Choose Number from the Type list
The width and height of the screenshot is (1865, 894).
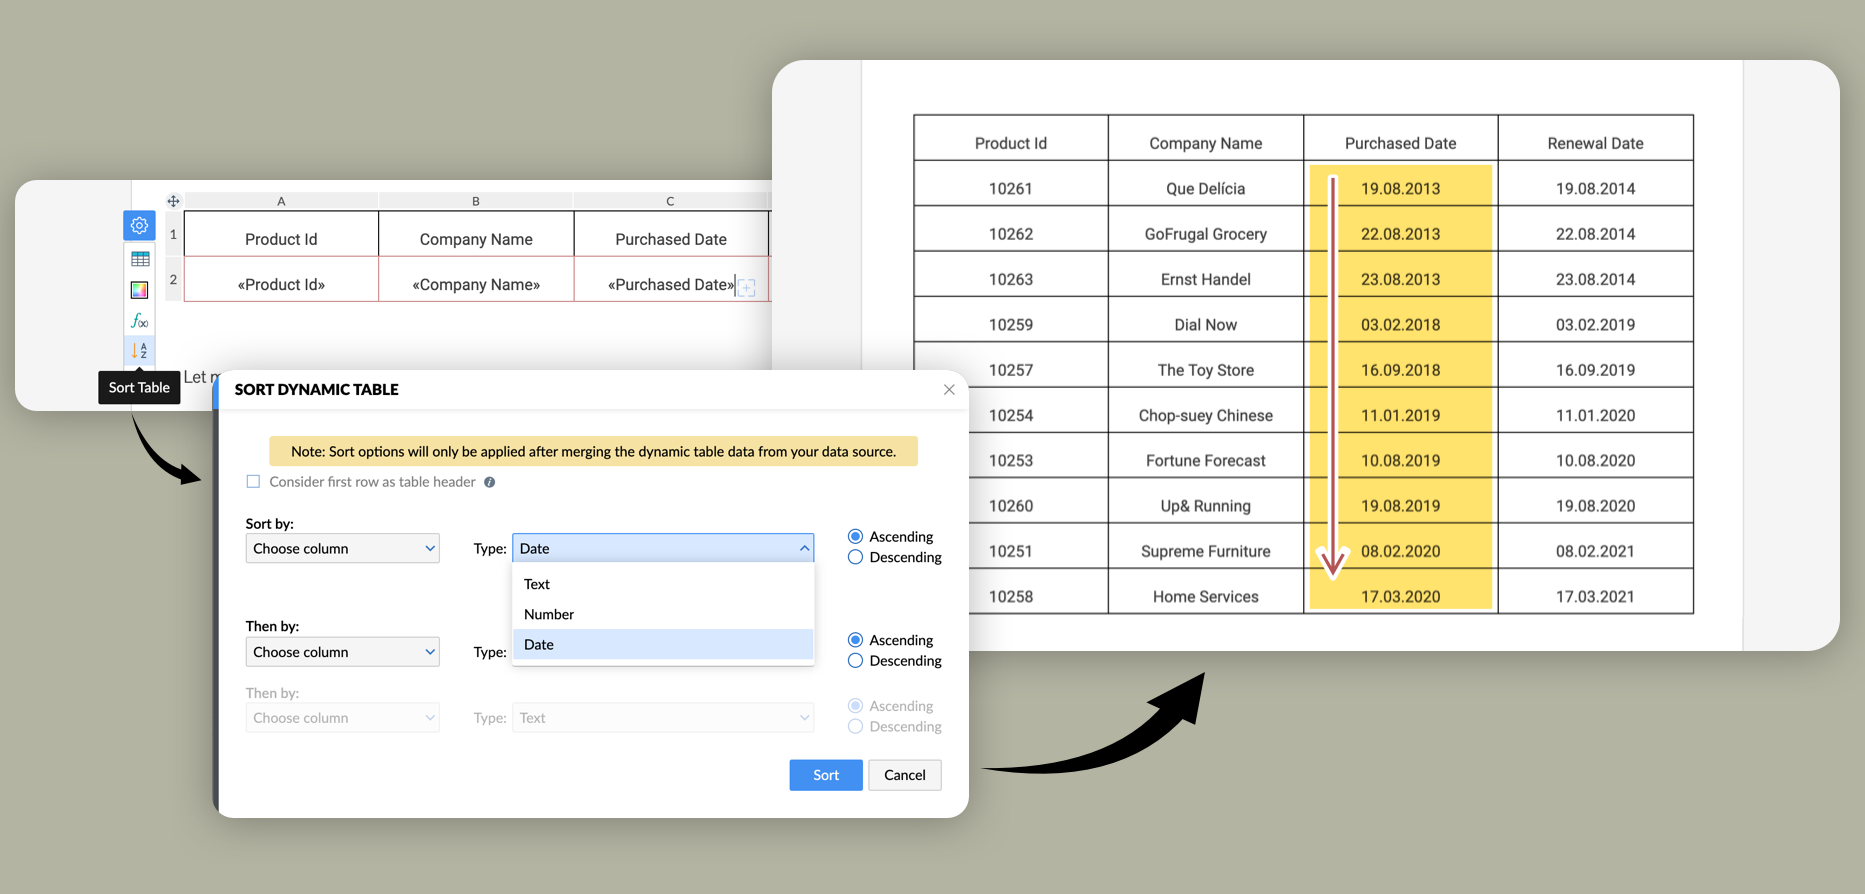click(x=549, y=615)
